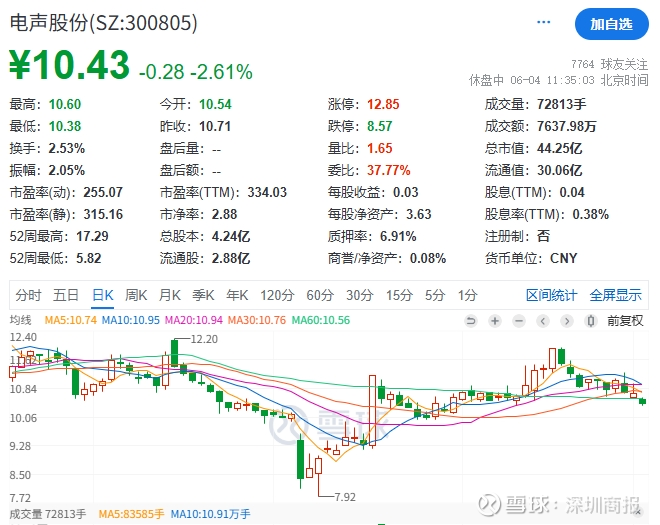
Task: Click the 最低 value 10.38
Action: pos(65,126)
